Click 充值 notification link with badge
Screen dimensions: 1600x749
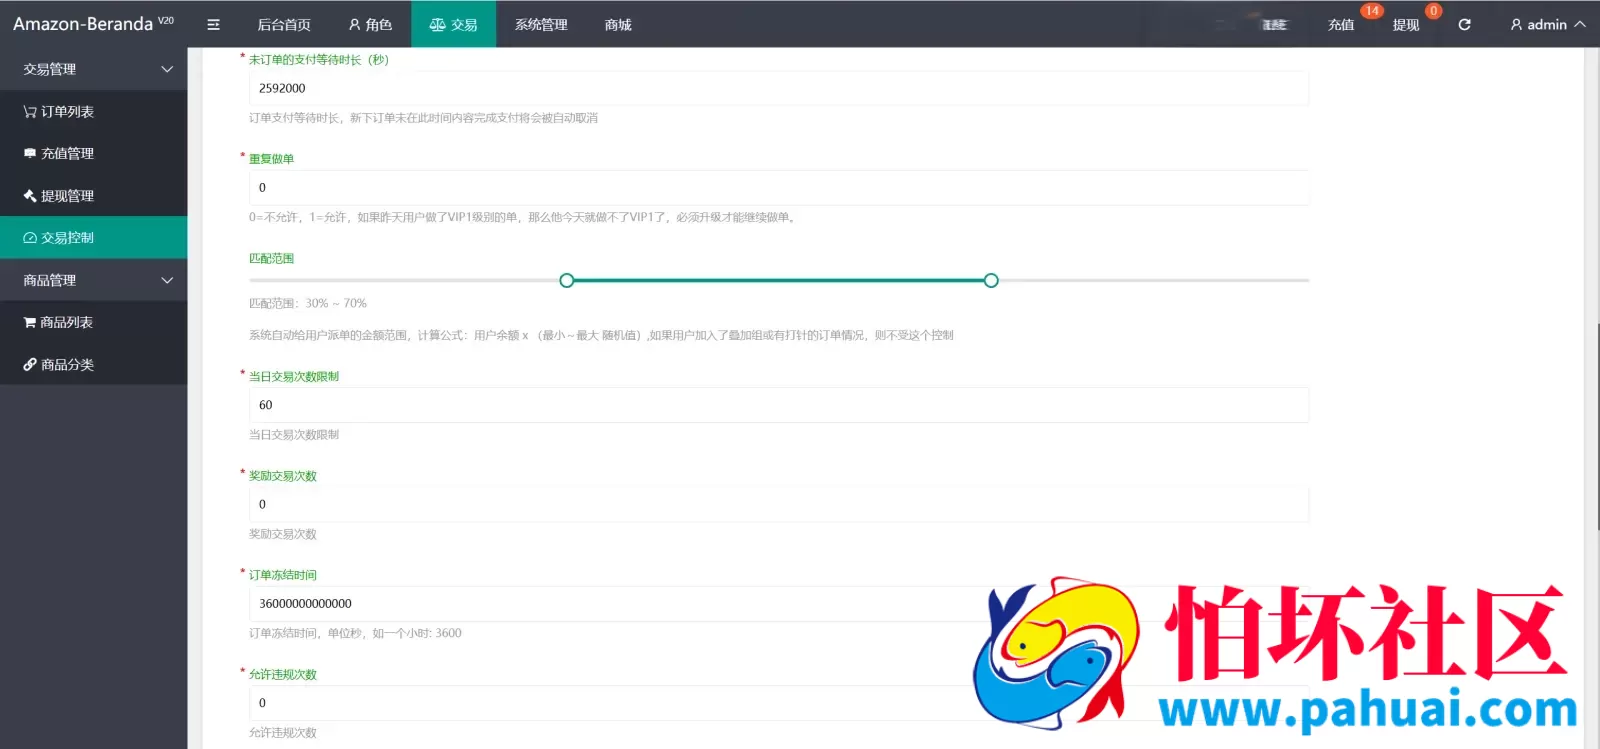click(x=1341, y=25)
